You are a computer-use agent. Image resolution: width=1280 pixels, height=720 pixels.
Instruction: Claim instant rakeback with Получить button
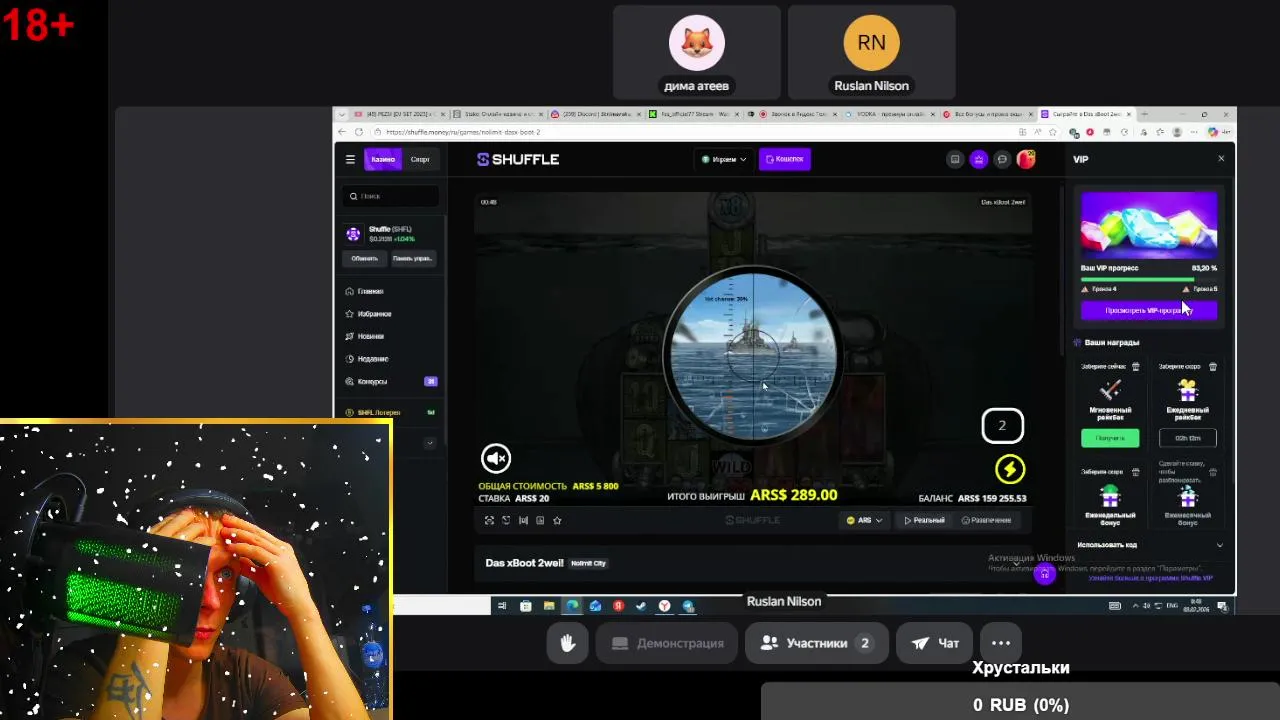(x=1110, y=438)
